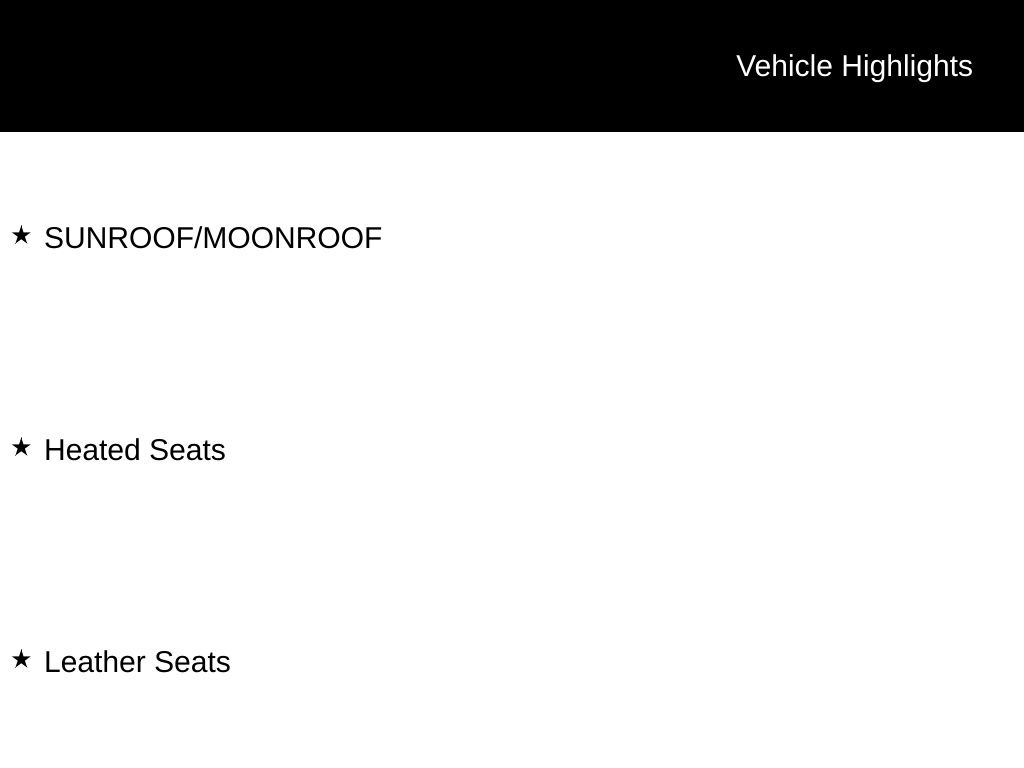Click the slash between SUNROOF and MOONROOF
Viewport: 1024px width, 768px height.
197,238
